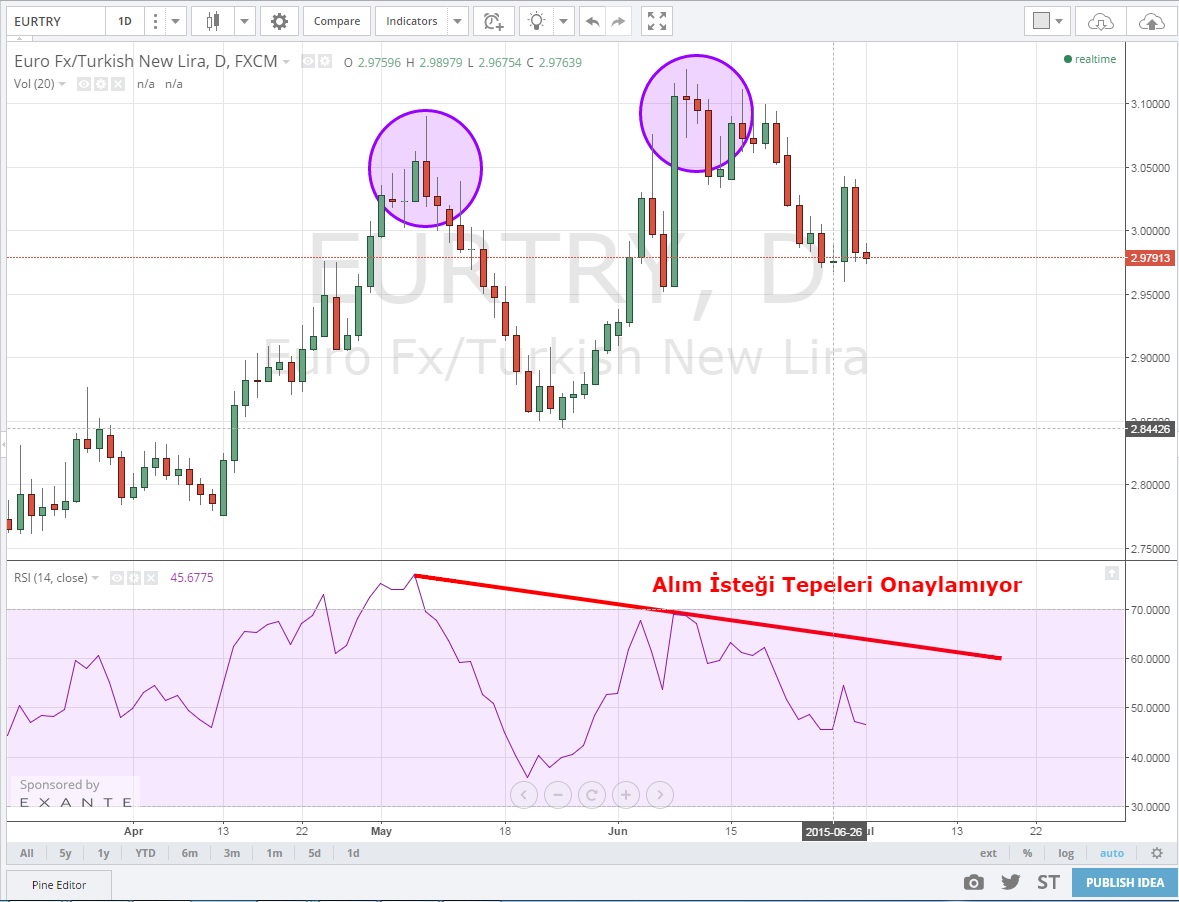1179x902 pixels.
Task: Click the undo arrow in the toolbar
Action: coord(593,21)
